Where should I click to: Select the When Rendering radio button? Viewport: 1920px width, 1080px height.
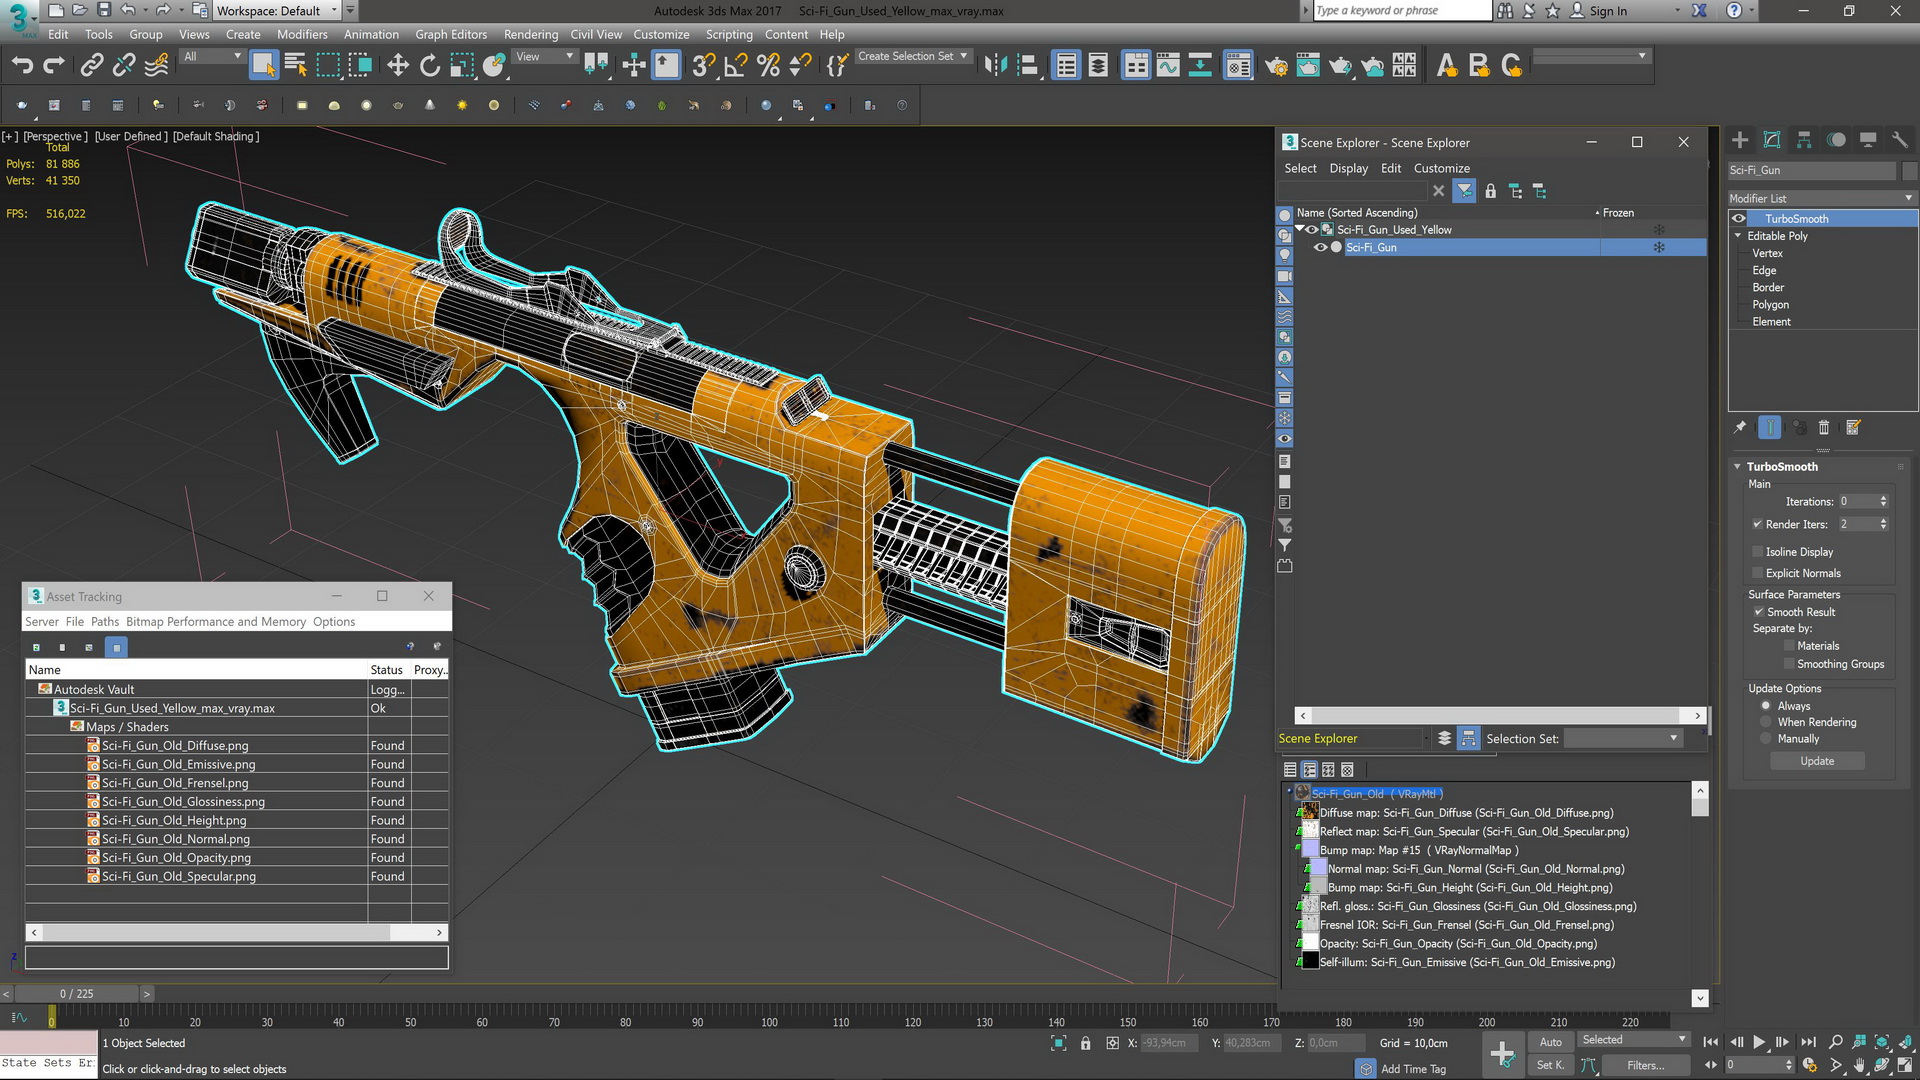(1766, 722)
